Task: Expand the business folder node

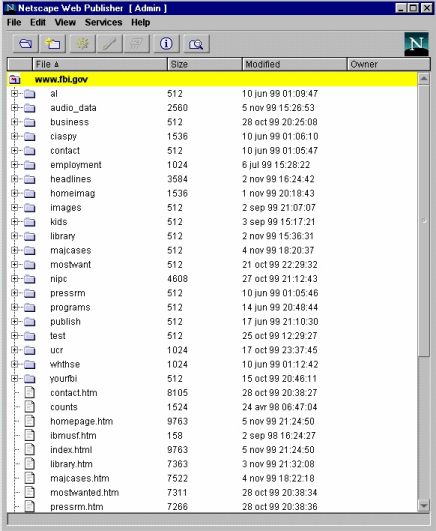Action: (14, 122)
